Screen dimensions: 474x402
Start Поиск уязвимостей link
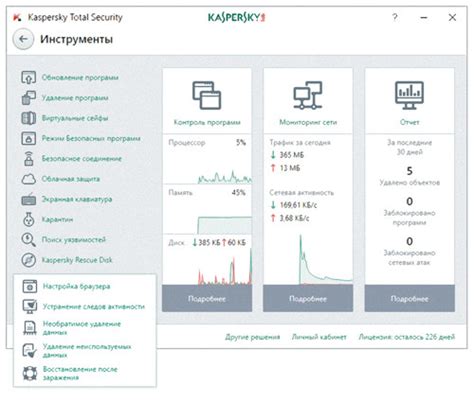(x=73, y=240)
